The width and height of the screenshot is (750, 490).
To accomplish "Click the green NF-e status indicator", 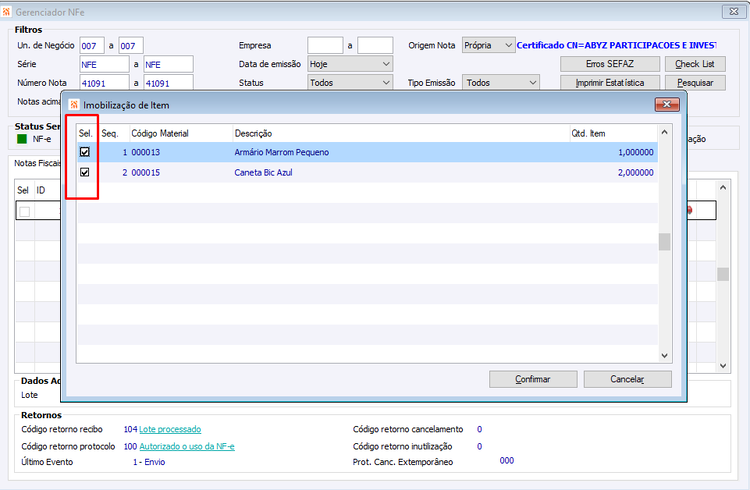I will 22,139.
